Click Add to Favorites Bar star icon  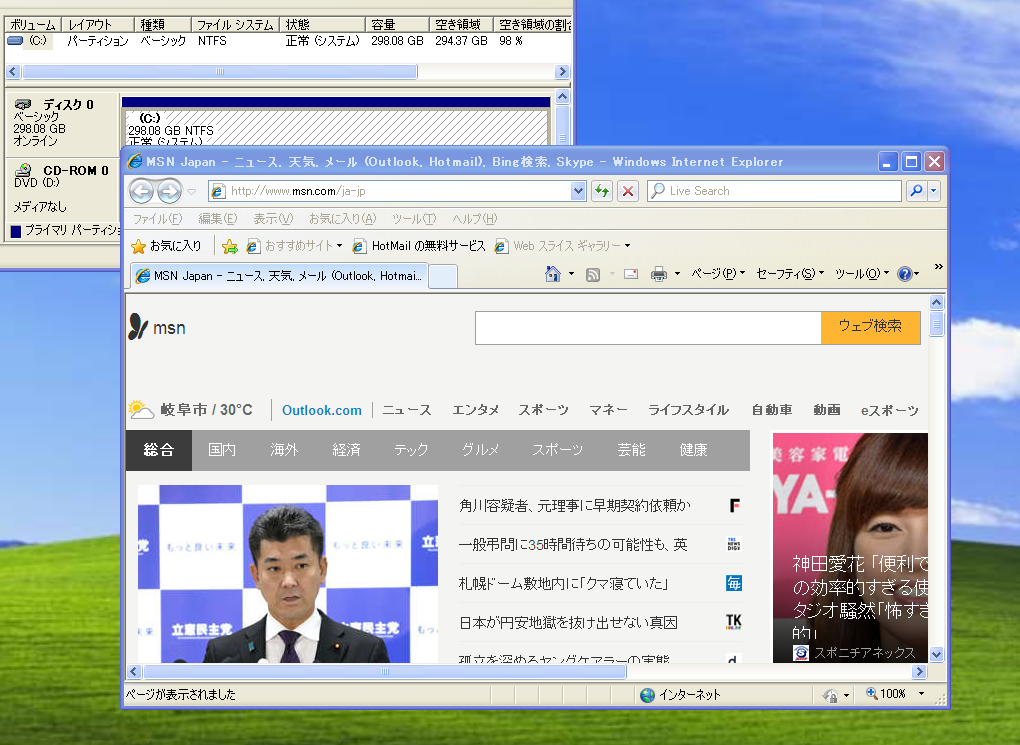pyautogui.click(x=230, y=246)
